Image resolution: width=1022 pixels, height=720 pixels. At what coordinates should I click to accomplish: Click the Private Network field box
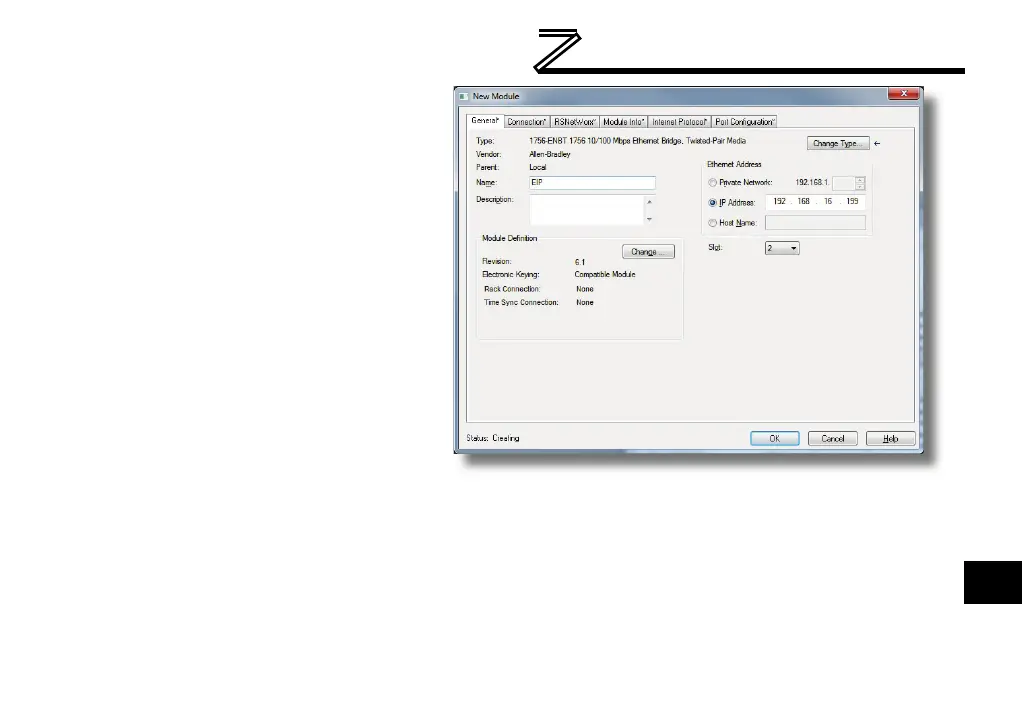click(843, 183)
